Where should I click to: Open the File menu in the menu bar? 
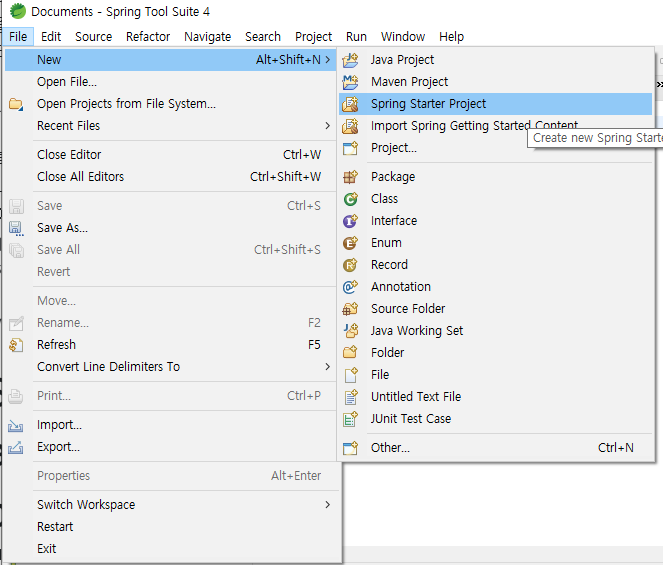tap(18, 37)
